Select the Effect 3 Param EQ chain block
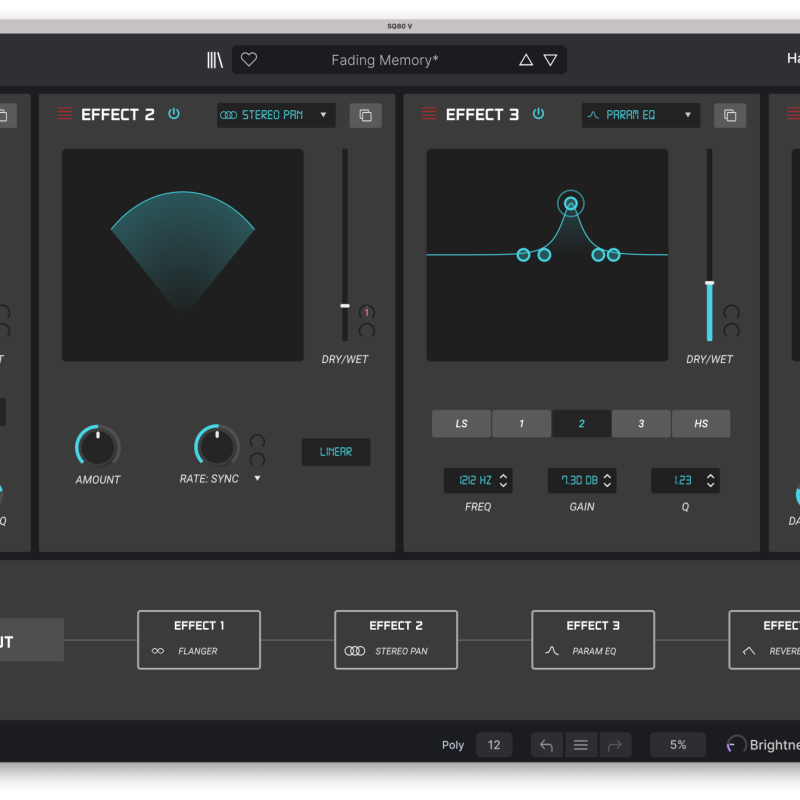Image resolution: width=800 pixels, height=800 pixels. pyautogui.click(x=593, y=640)
